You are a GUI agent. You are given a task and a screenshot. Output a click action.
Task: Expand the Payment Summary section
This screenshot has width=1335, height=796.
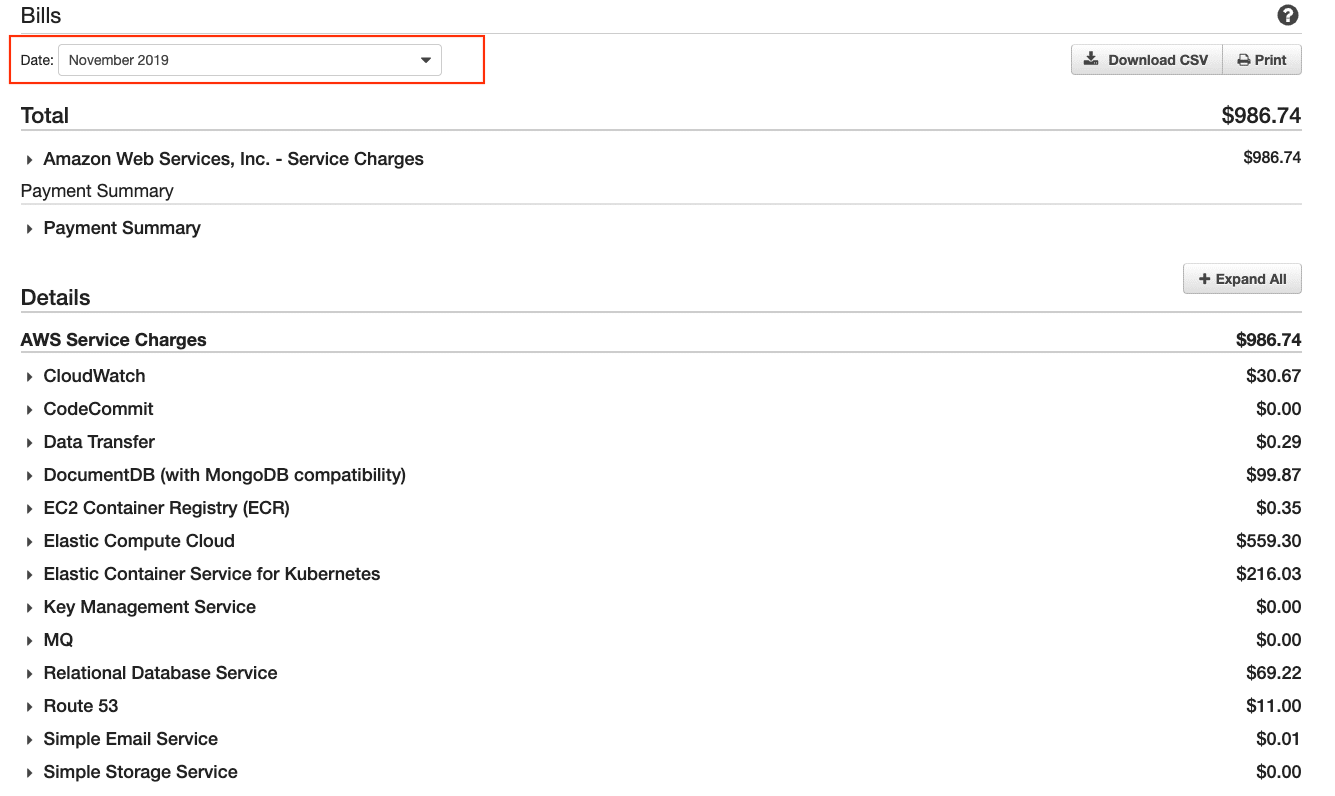121,228
